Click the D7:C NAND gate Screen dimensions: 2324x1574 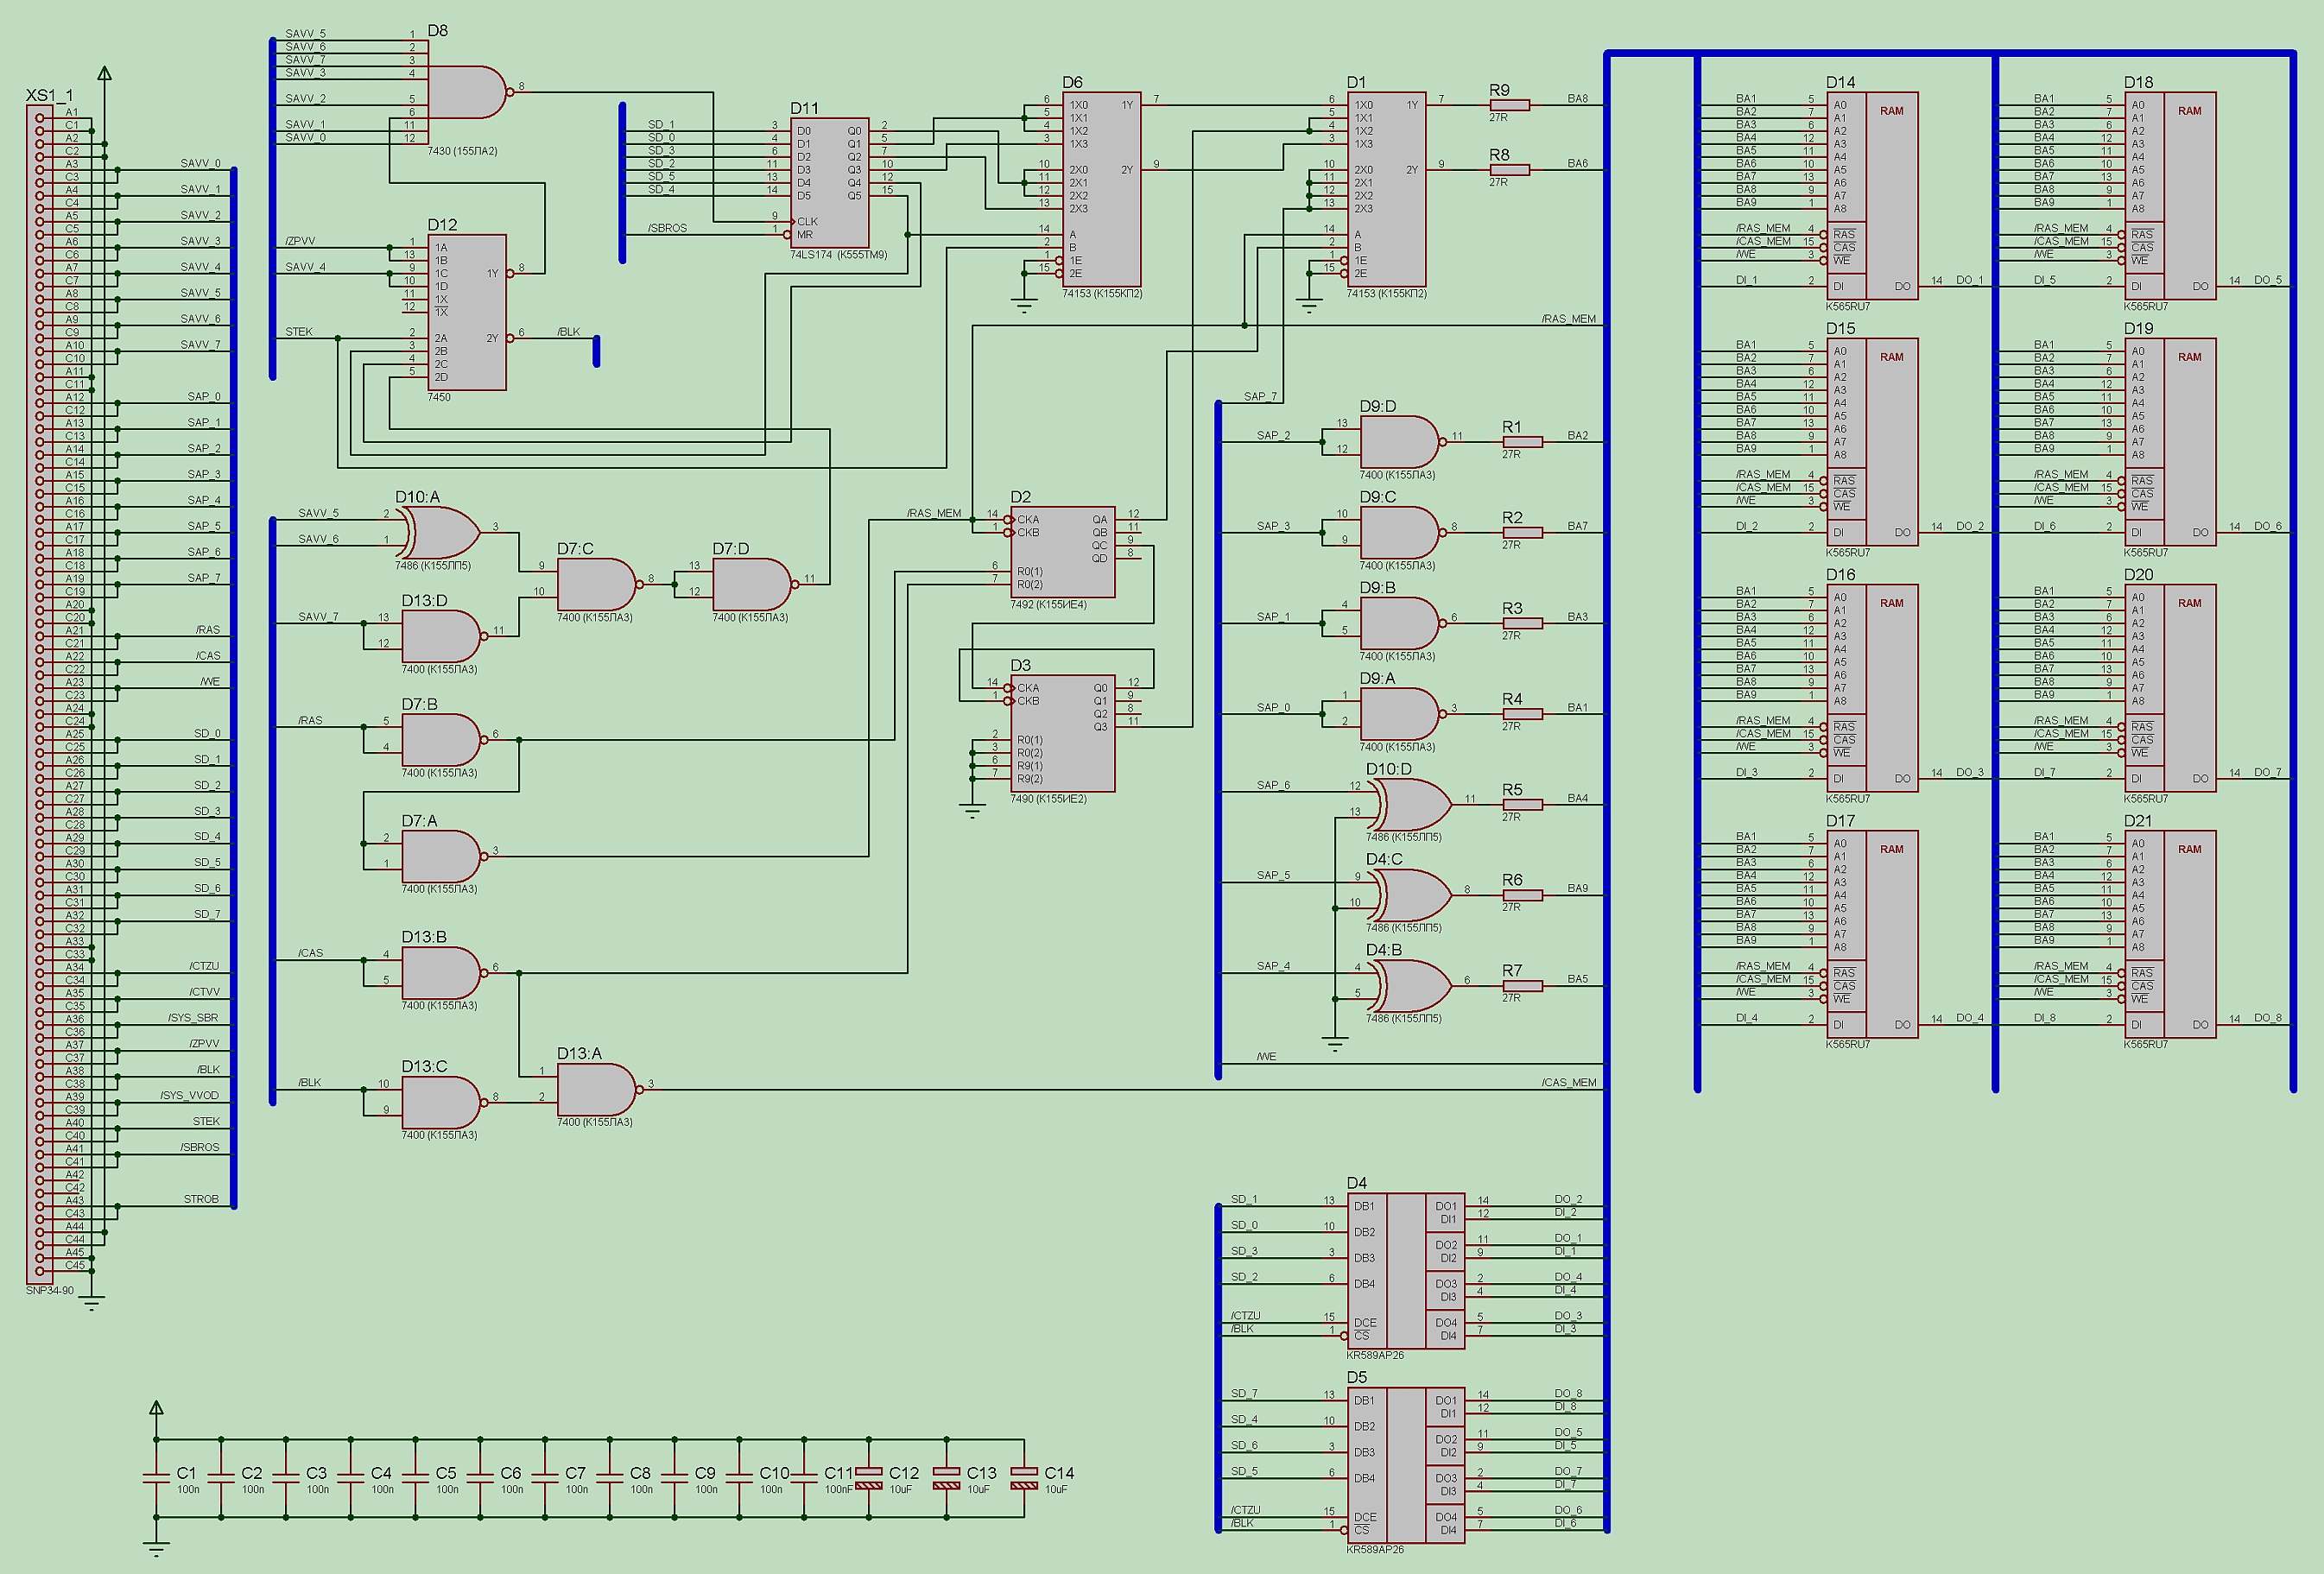point(595,584)
